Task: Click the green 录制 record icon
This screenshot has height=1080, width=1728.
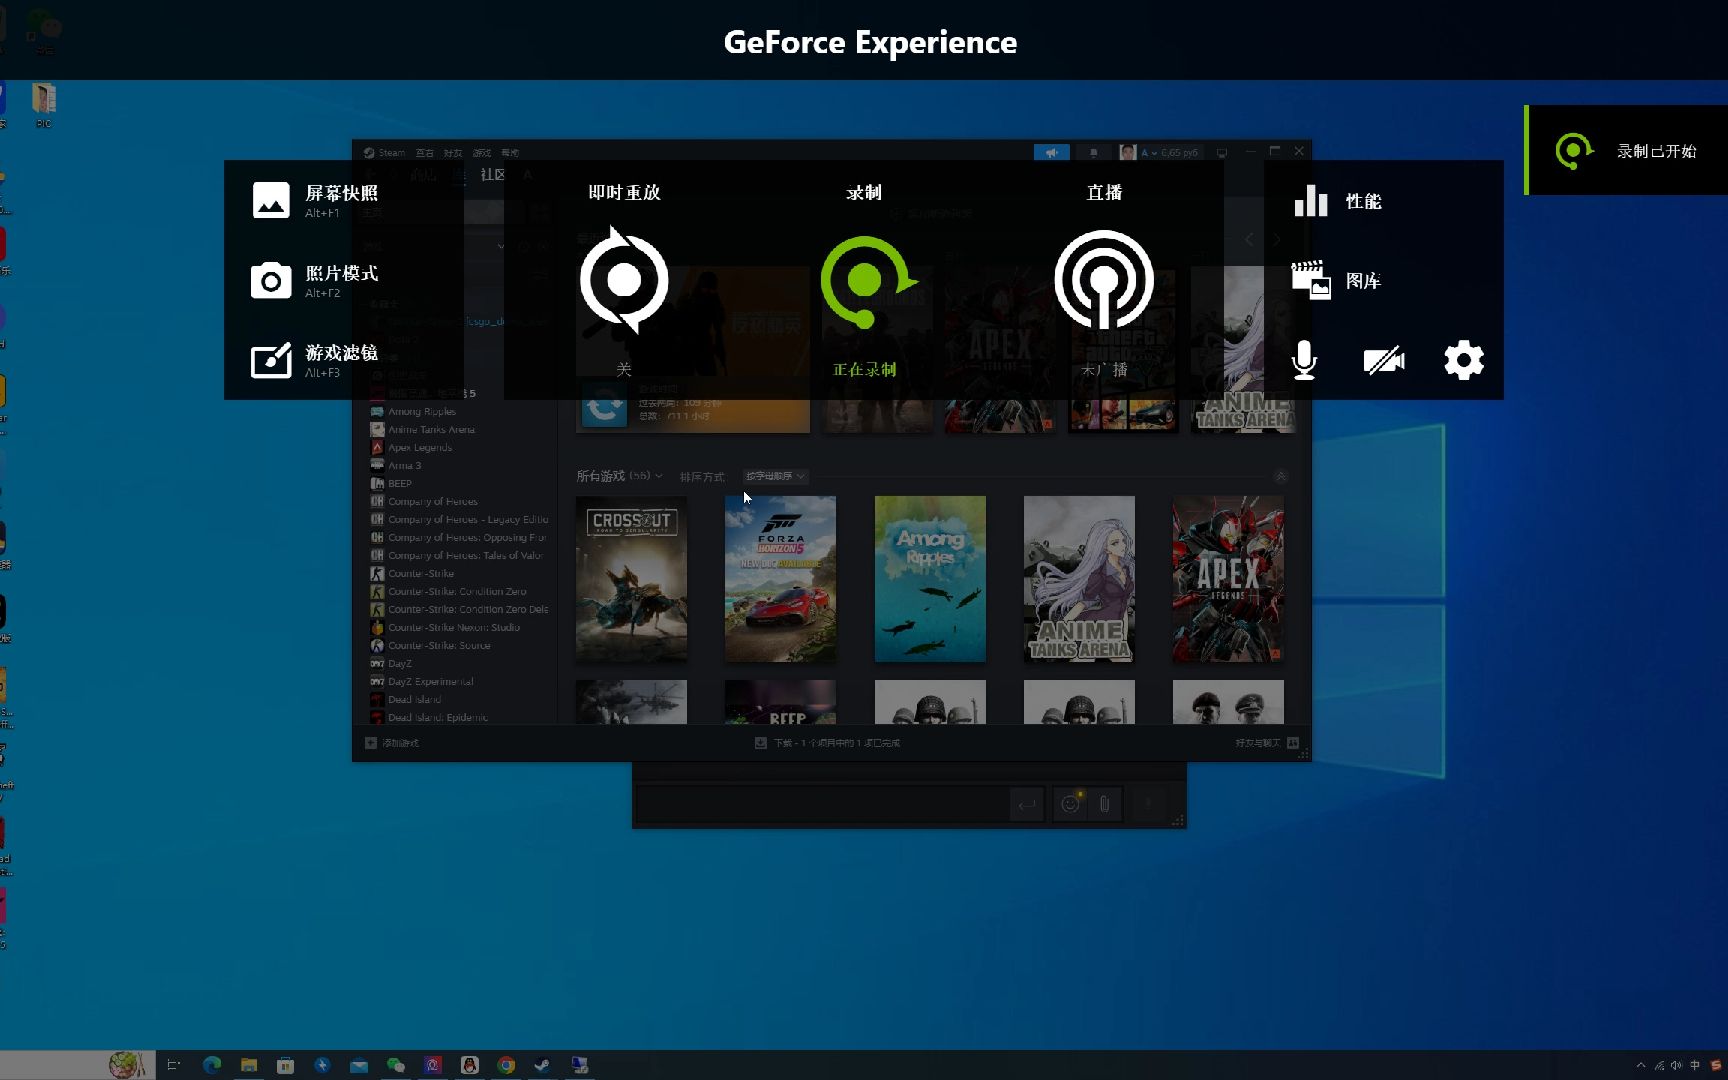Action: point(866,281)
